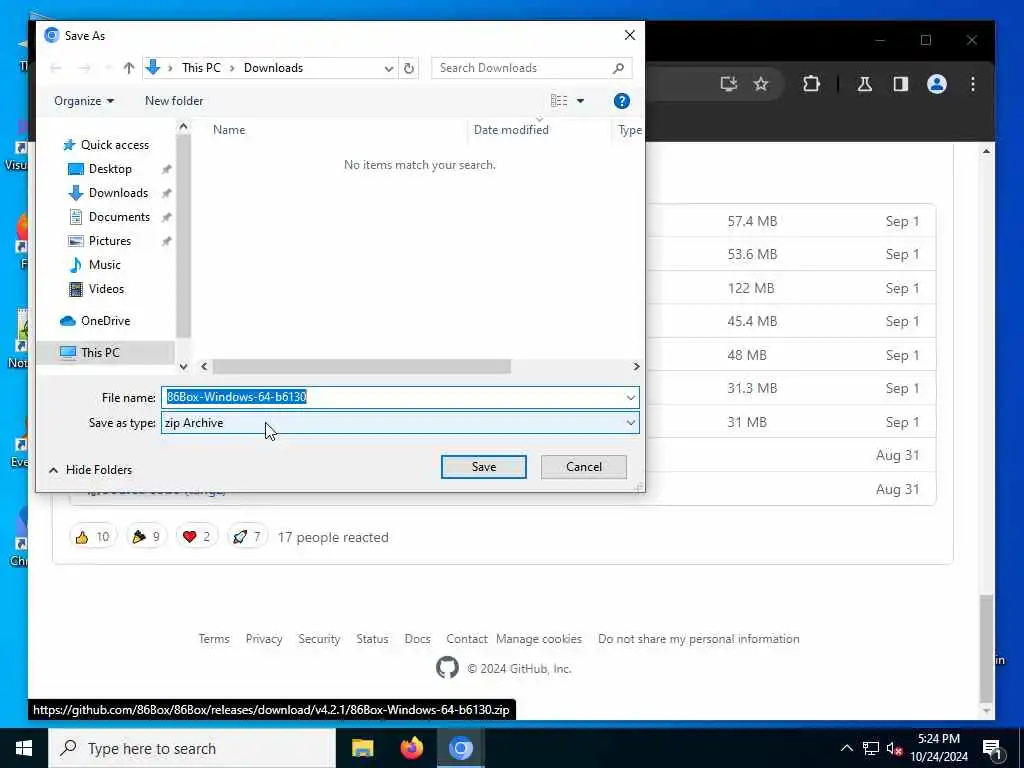Click GitHub logo in footer
This screenshot has width=1024, height=768.
(447, 668)
